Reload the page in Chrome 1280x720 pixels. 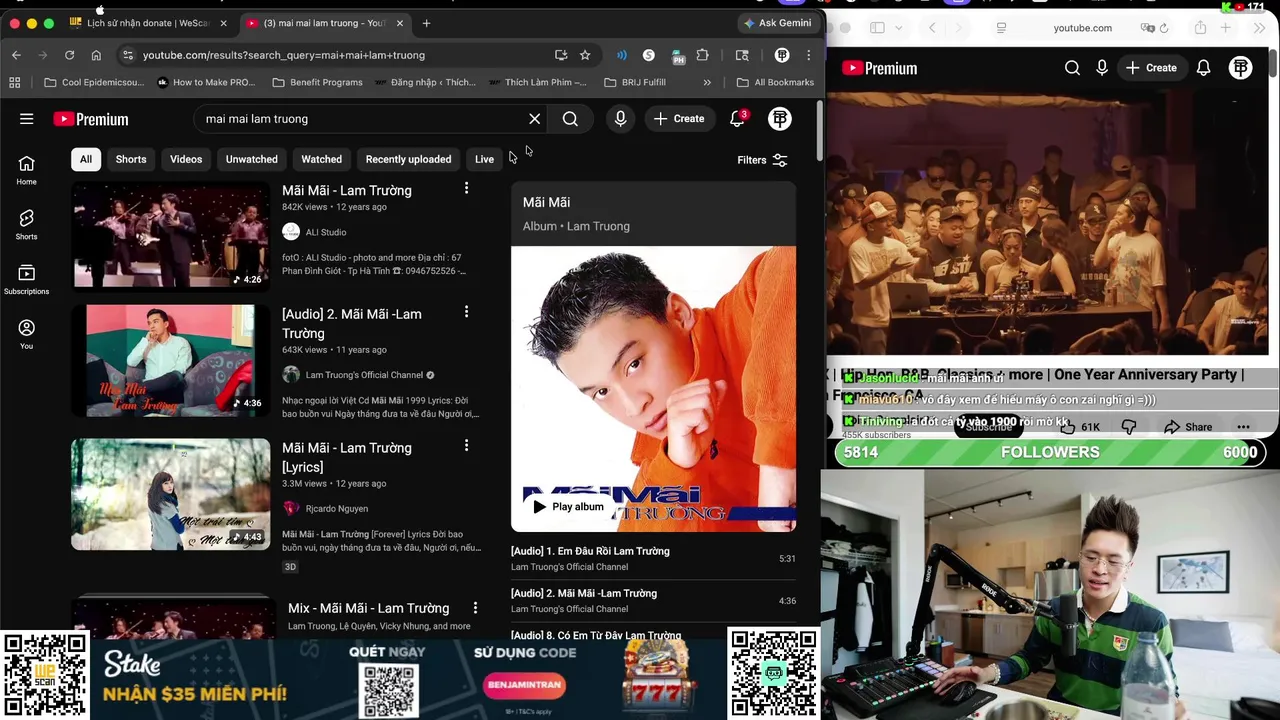pos(69,55)
